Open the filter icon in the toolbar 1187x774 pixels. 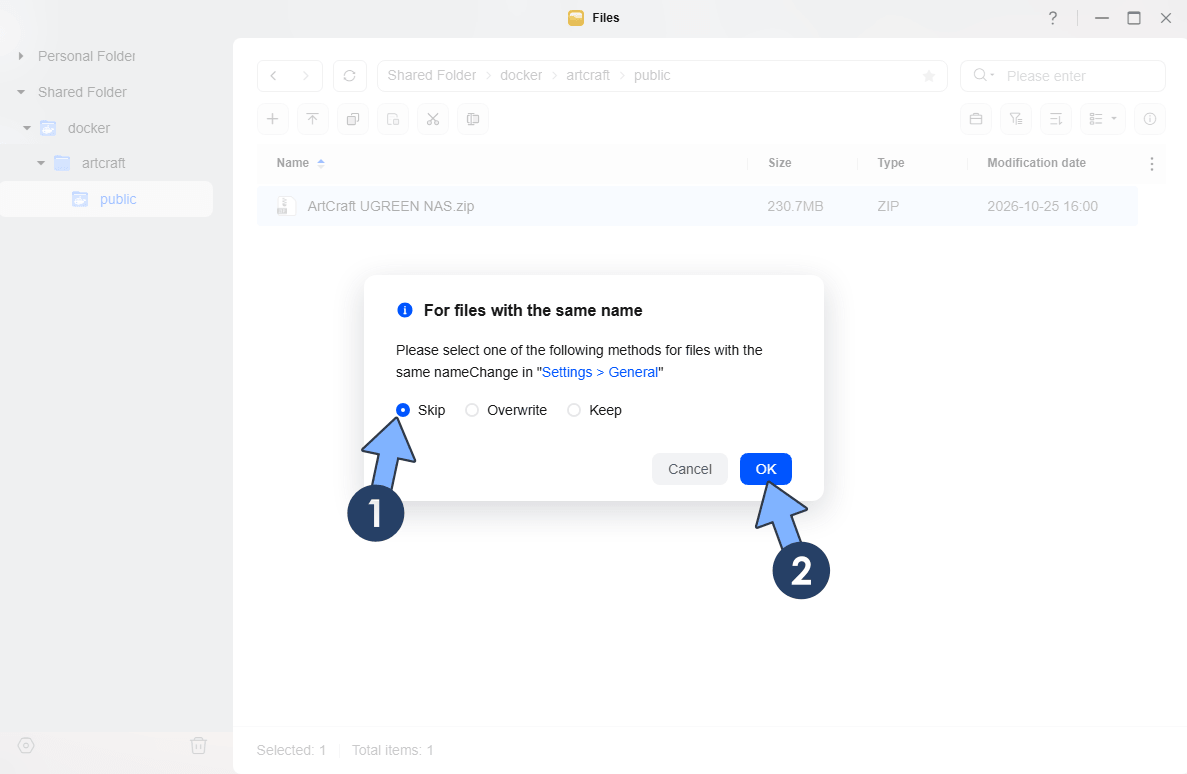click(x=1016, y=119)
